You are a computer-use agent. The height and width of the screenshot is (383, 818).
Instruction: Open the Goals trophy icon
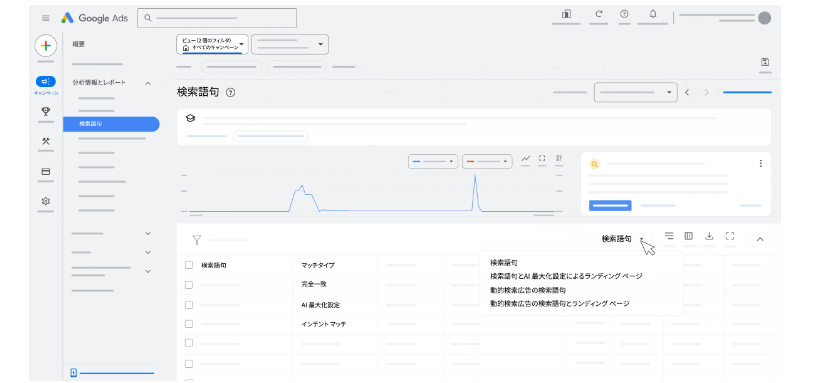click(x=45, y=111)
